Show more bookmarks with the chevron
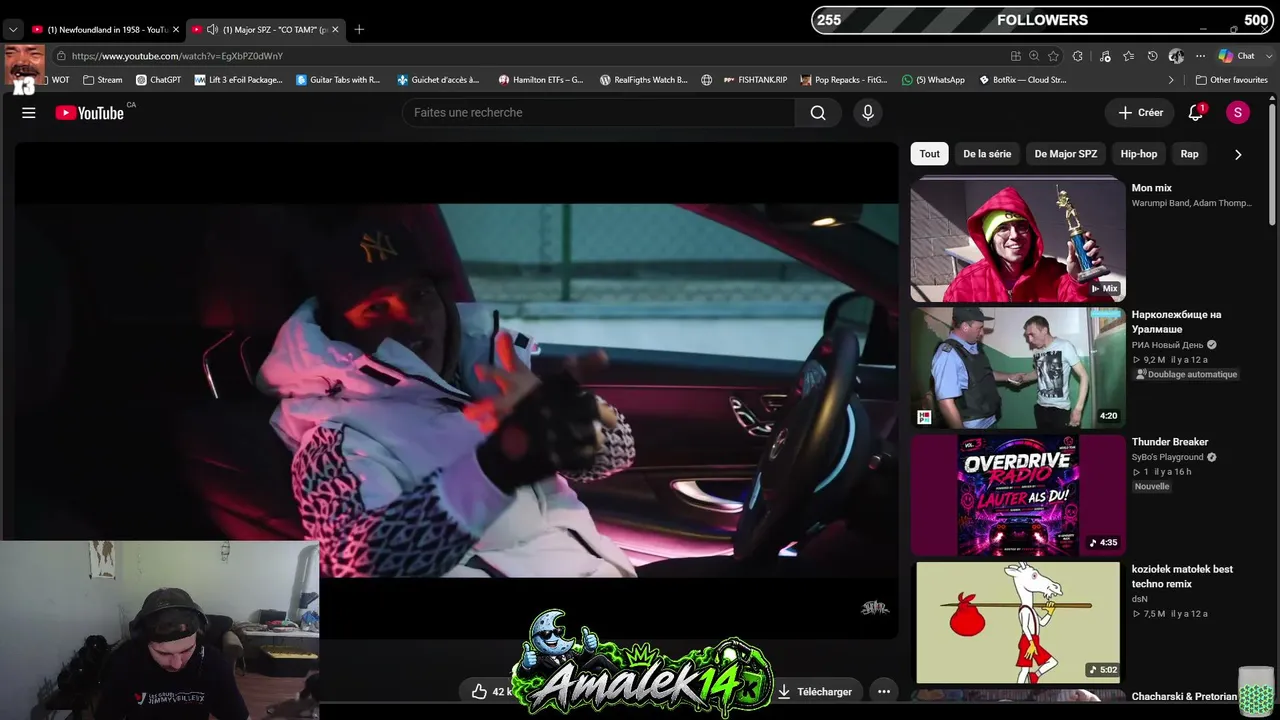 tap(1171, 80)
